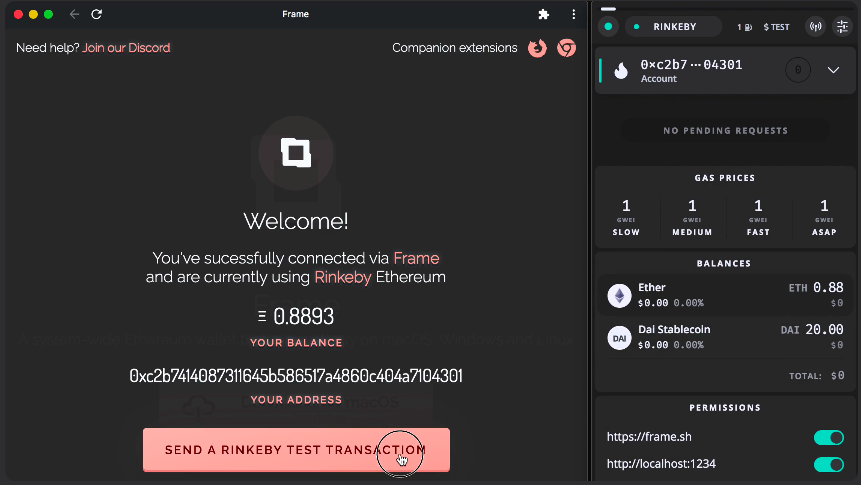Click the Ether coin icon
This screenshot has width=861, height=485.
point(619,296)
